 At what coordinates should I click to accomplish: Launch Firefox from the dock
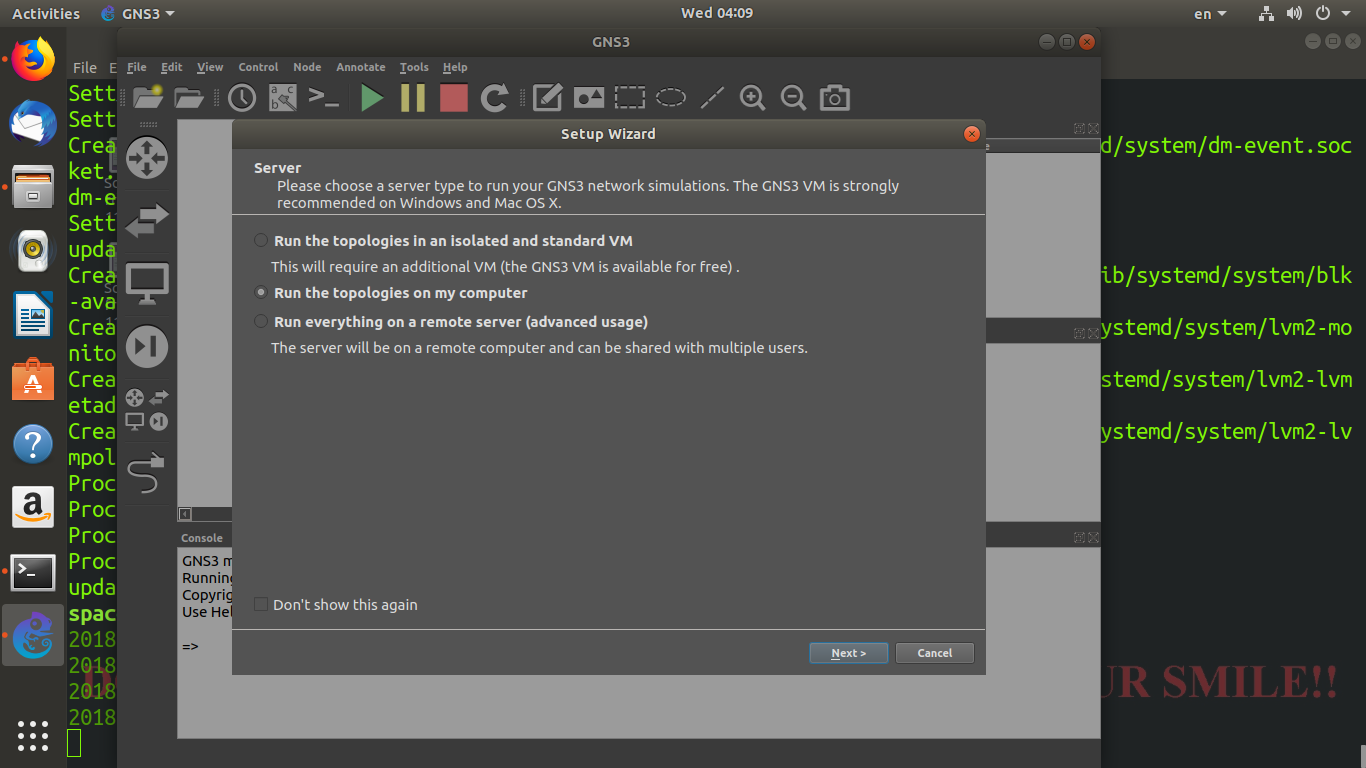pos(33,60)
